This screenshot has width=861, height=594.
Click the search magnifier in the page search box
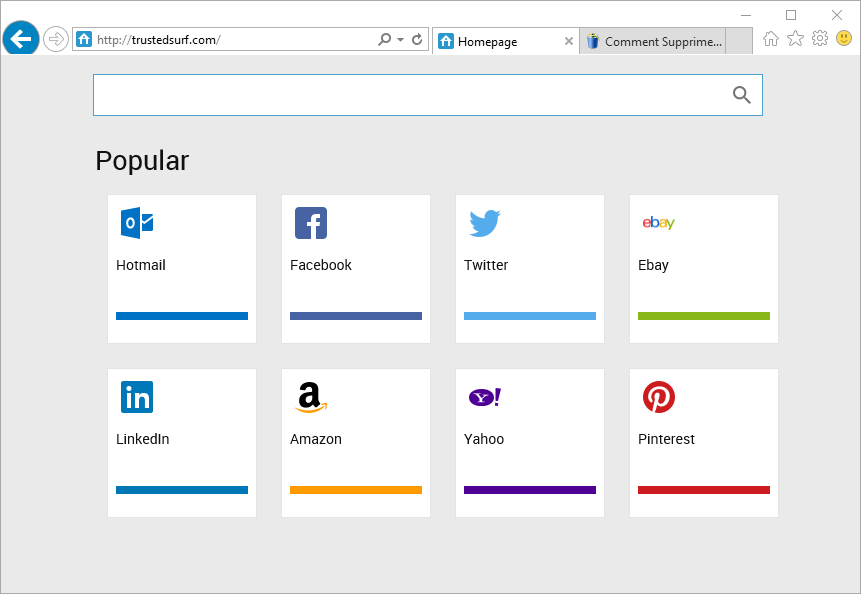pyautogui.click(x=742, y=95)
